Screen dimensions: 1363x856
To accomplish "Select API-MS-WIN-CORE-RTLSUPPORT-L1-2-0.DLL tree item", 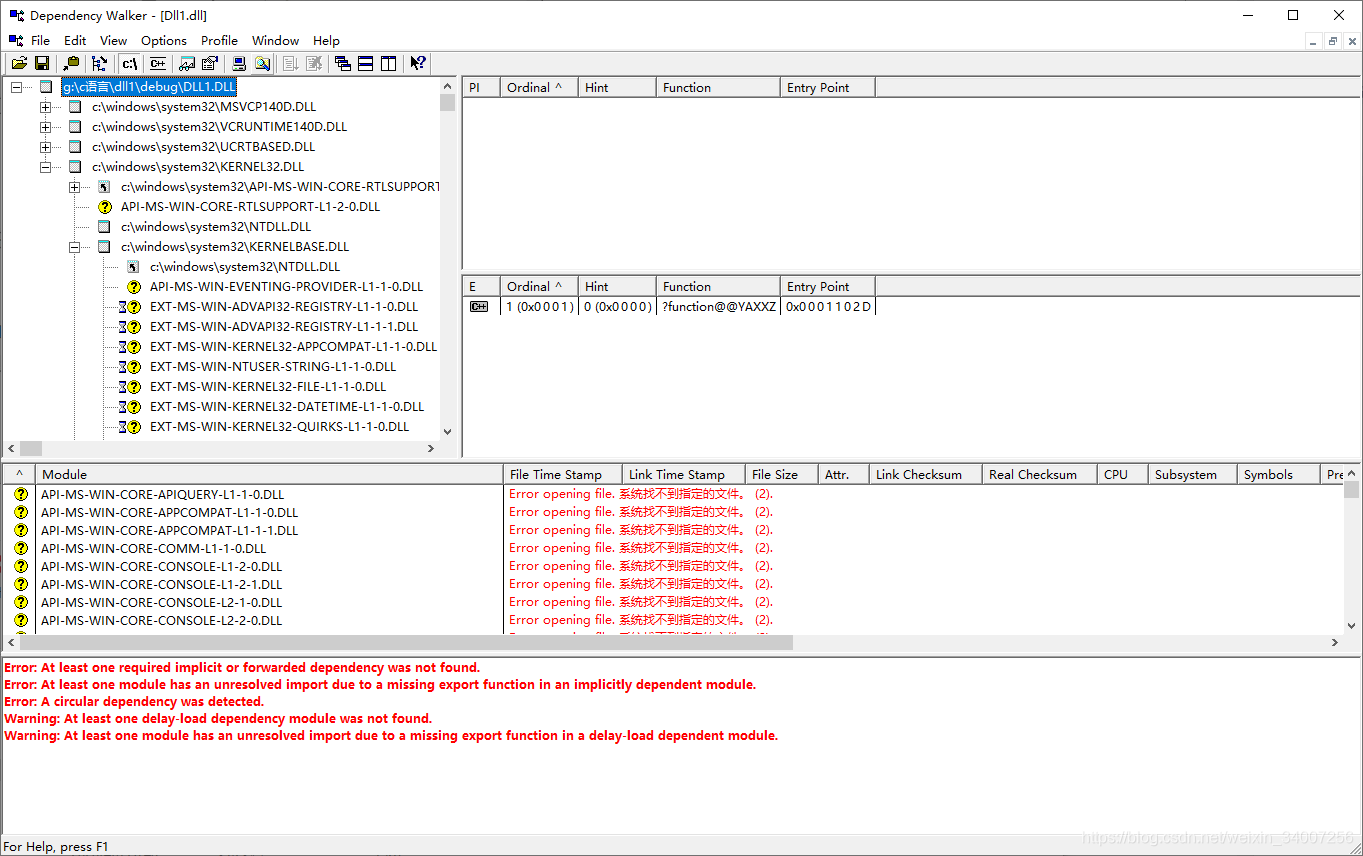I will pyautogui.click(x=250, y=207).
